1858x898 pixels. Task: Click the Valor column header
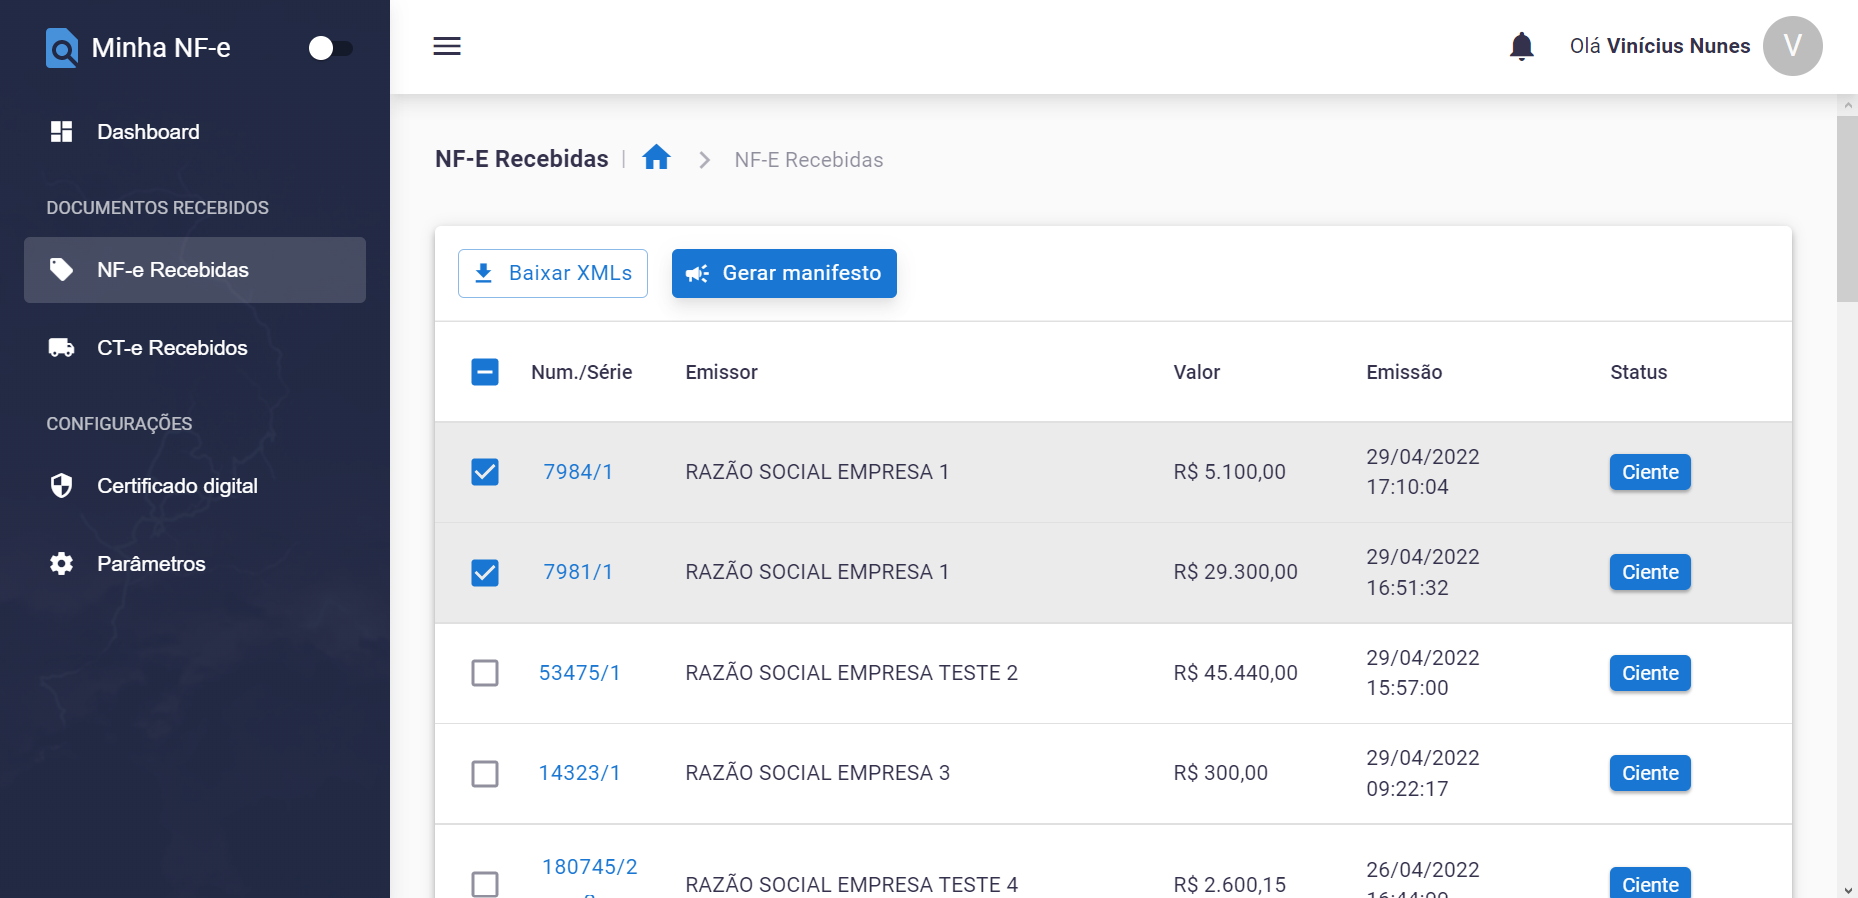click(x=1197, y=372)
